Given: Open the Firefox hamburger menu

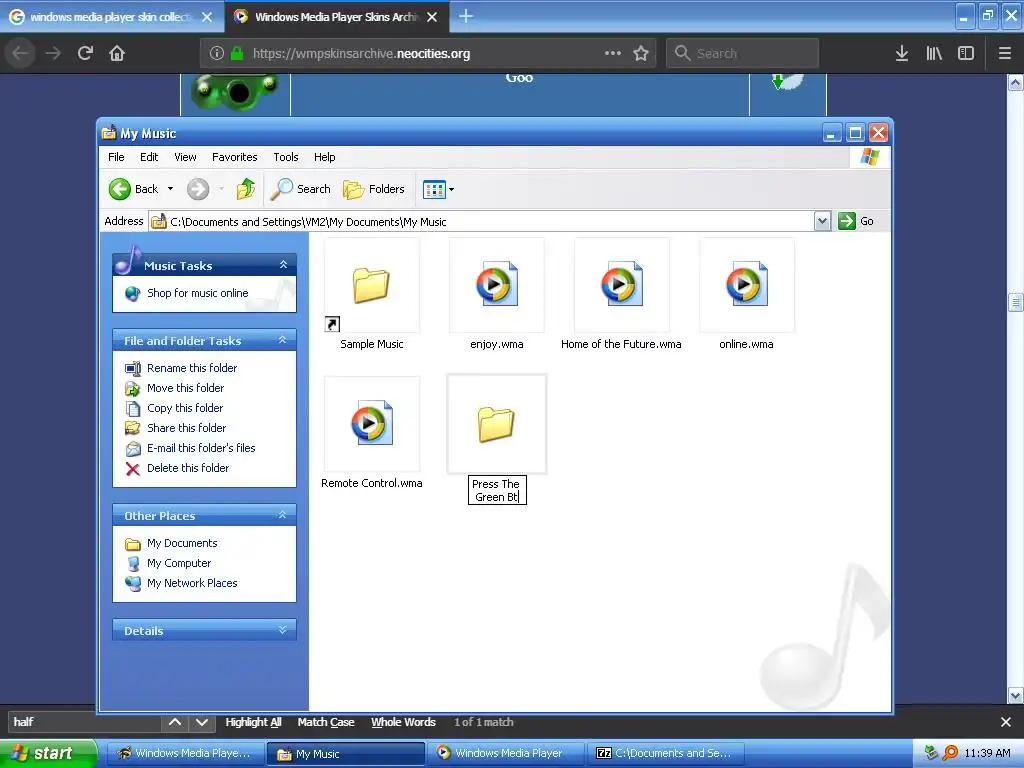Looking at the screenshot, I should [1005, 53].
